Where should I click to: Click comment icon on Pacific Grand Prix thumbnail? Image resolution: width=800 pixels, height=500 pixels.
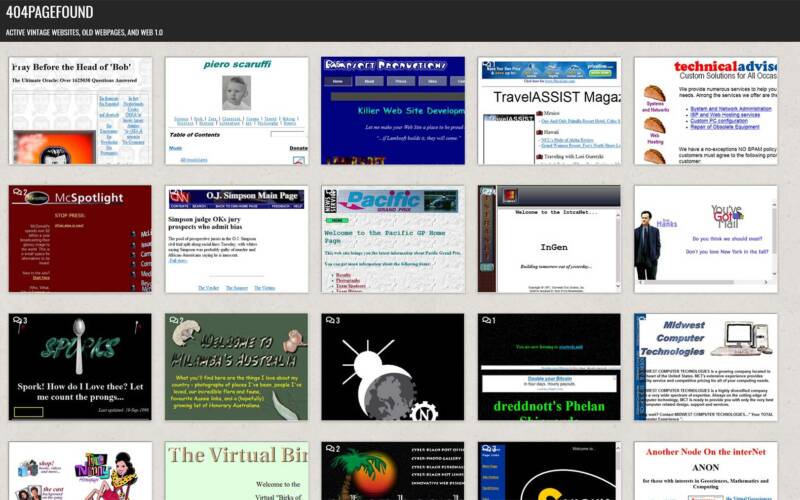coord(331,193)
